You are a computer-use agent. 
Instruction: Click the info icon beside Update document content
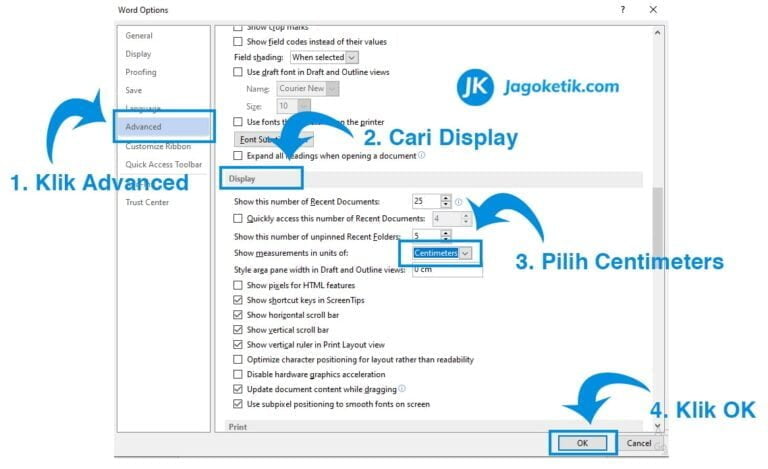(x=402, y=388)
